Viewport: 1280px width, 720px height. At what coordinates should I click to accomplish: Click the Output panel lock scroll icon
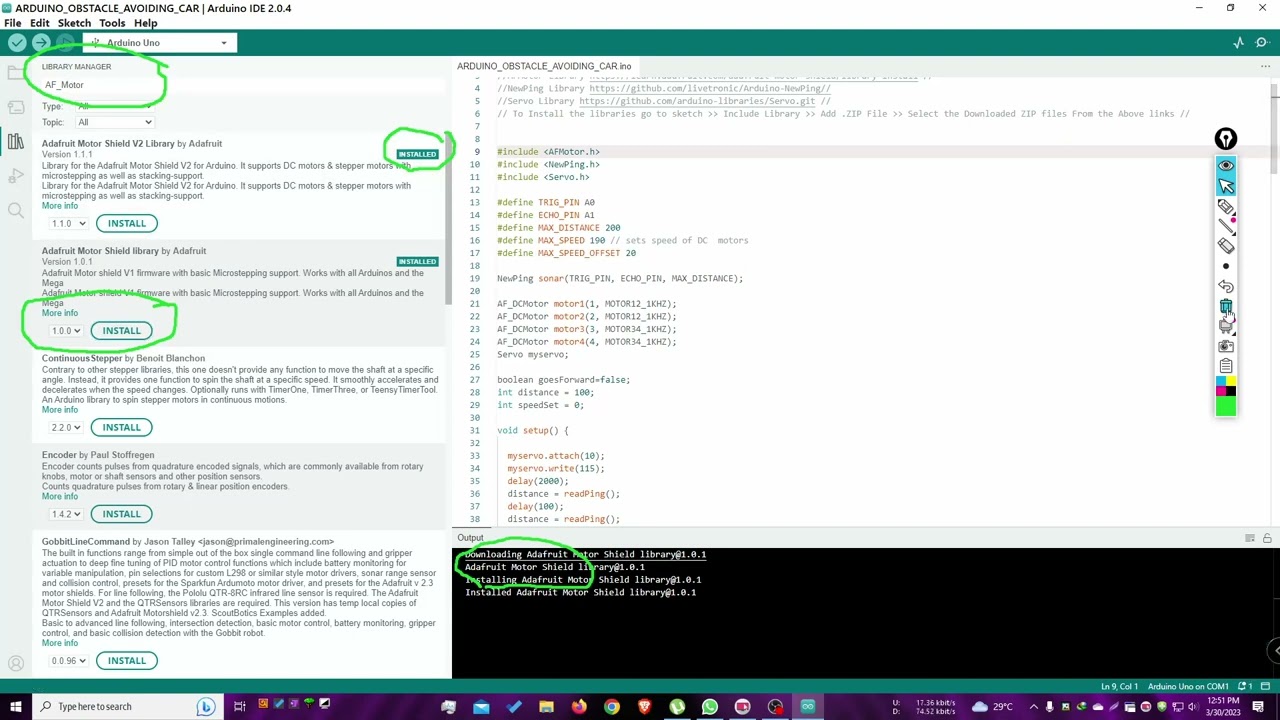coord(1267,538)
